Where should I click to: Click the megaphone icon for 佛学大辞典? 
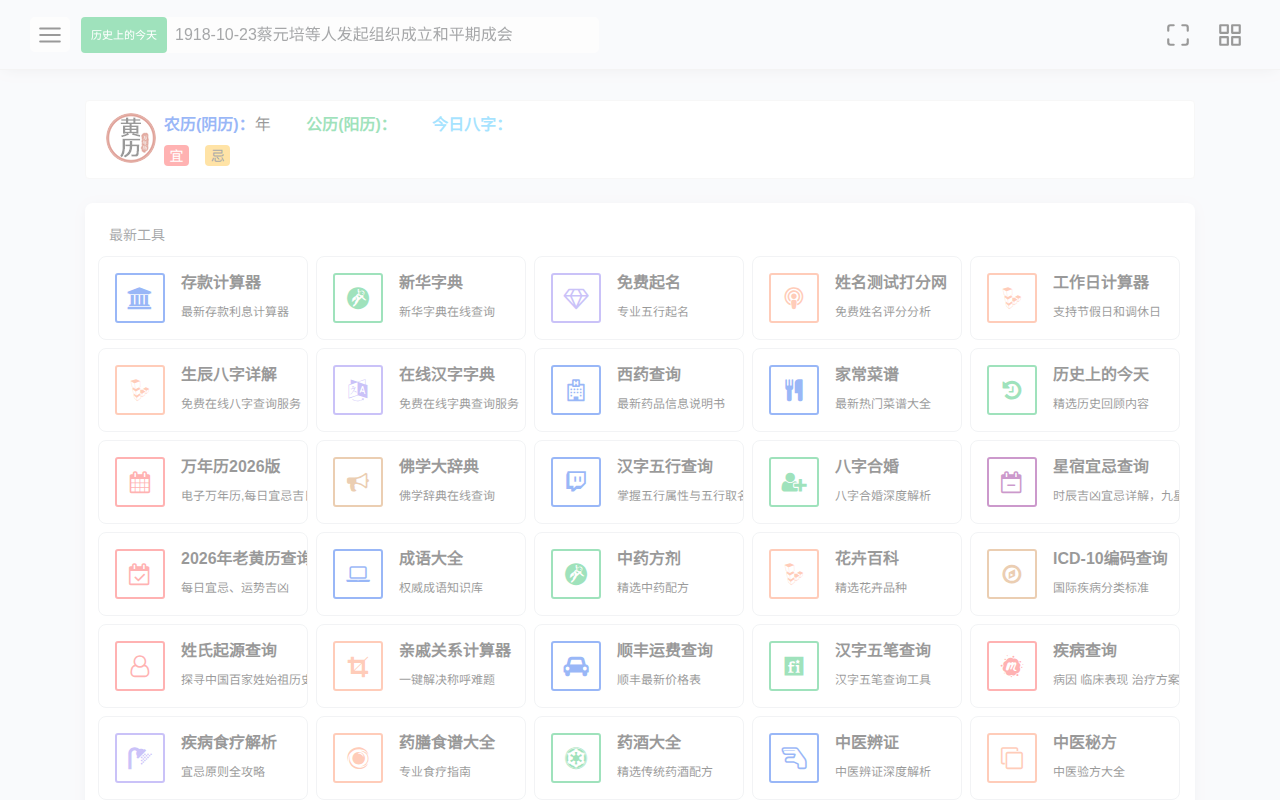pyautogui.click(x=358, y=482)
